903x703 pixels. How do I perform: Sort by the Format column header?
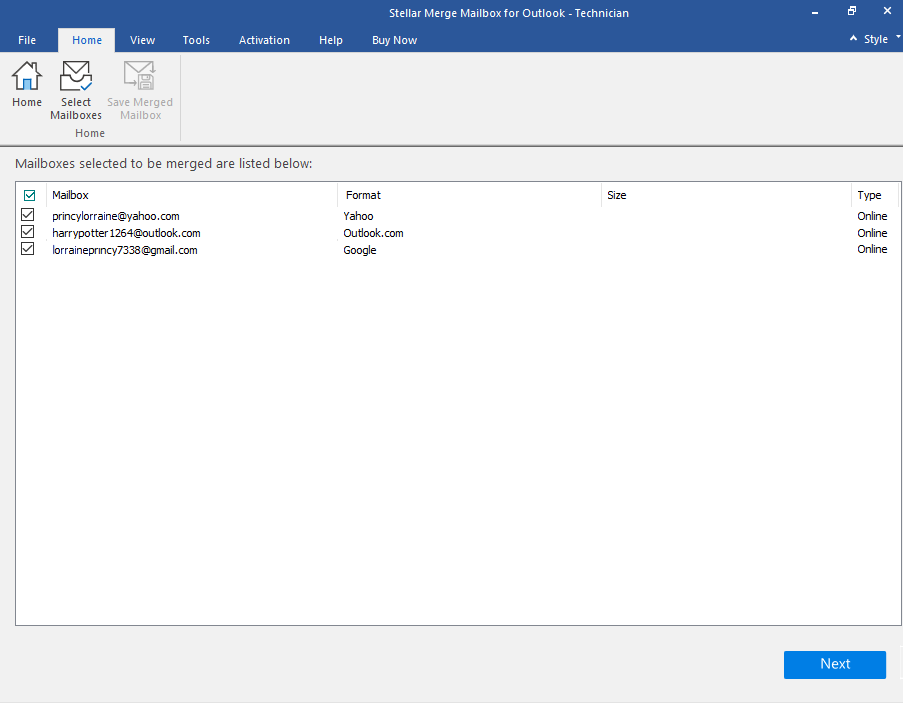coord(469,195)
